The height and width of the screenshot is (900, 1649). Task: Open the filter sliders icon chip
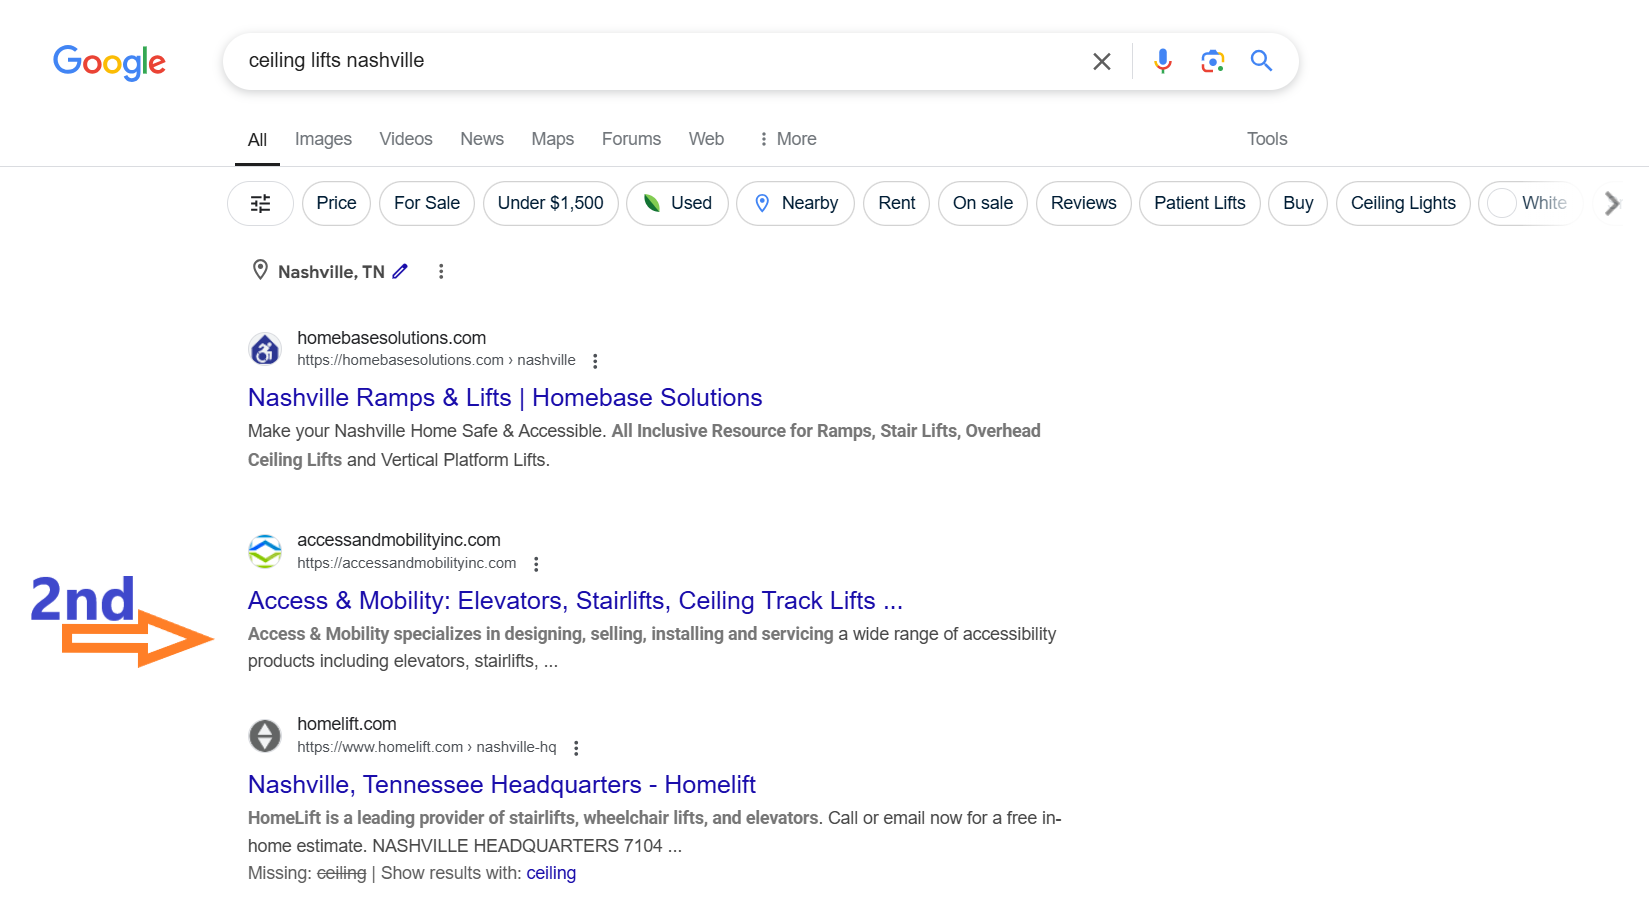260,203
